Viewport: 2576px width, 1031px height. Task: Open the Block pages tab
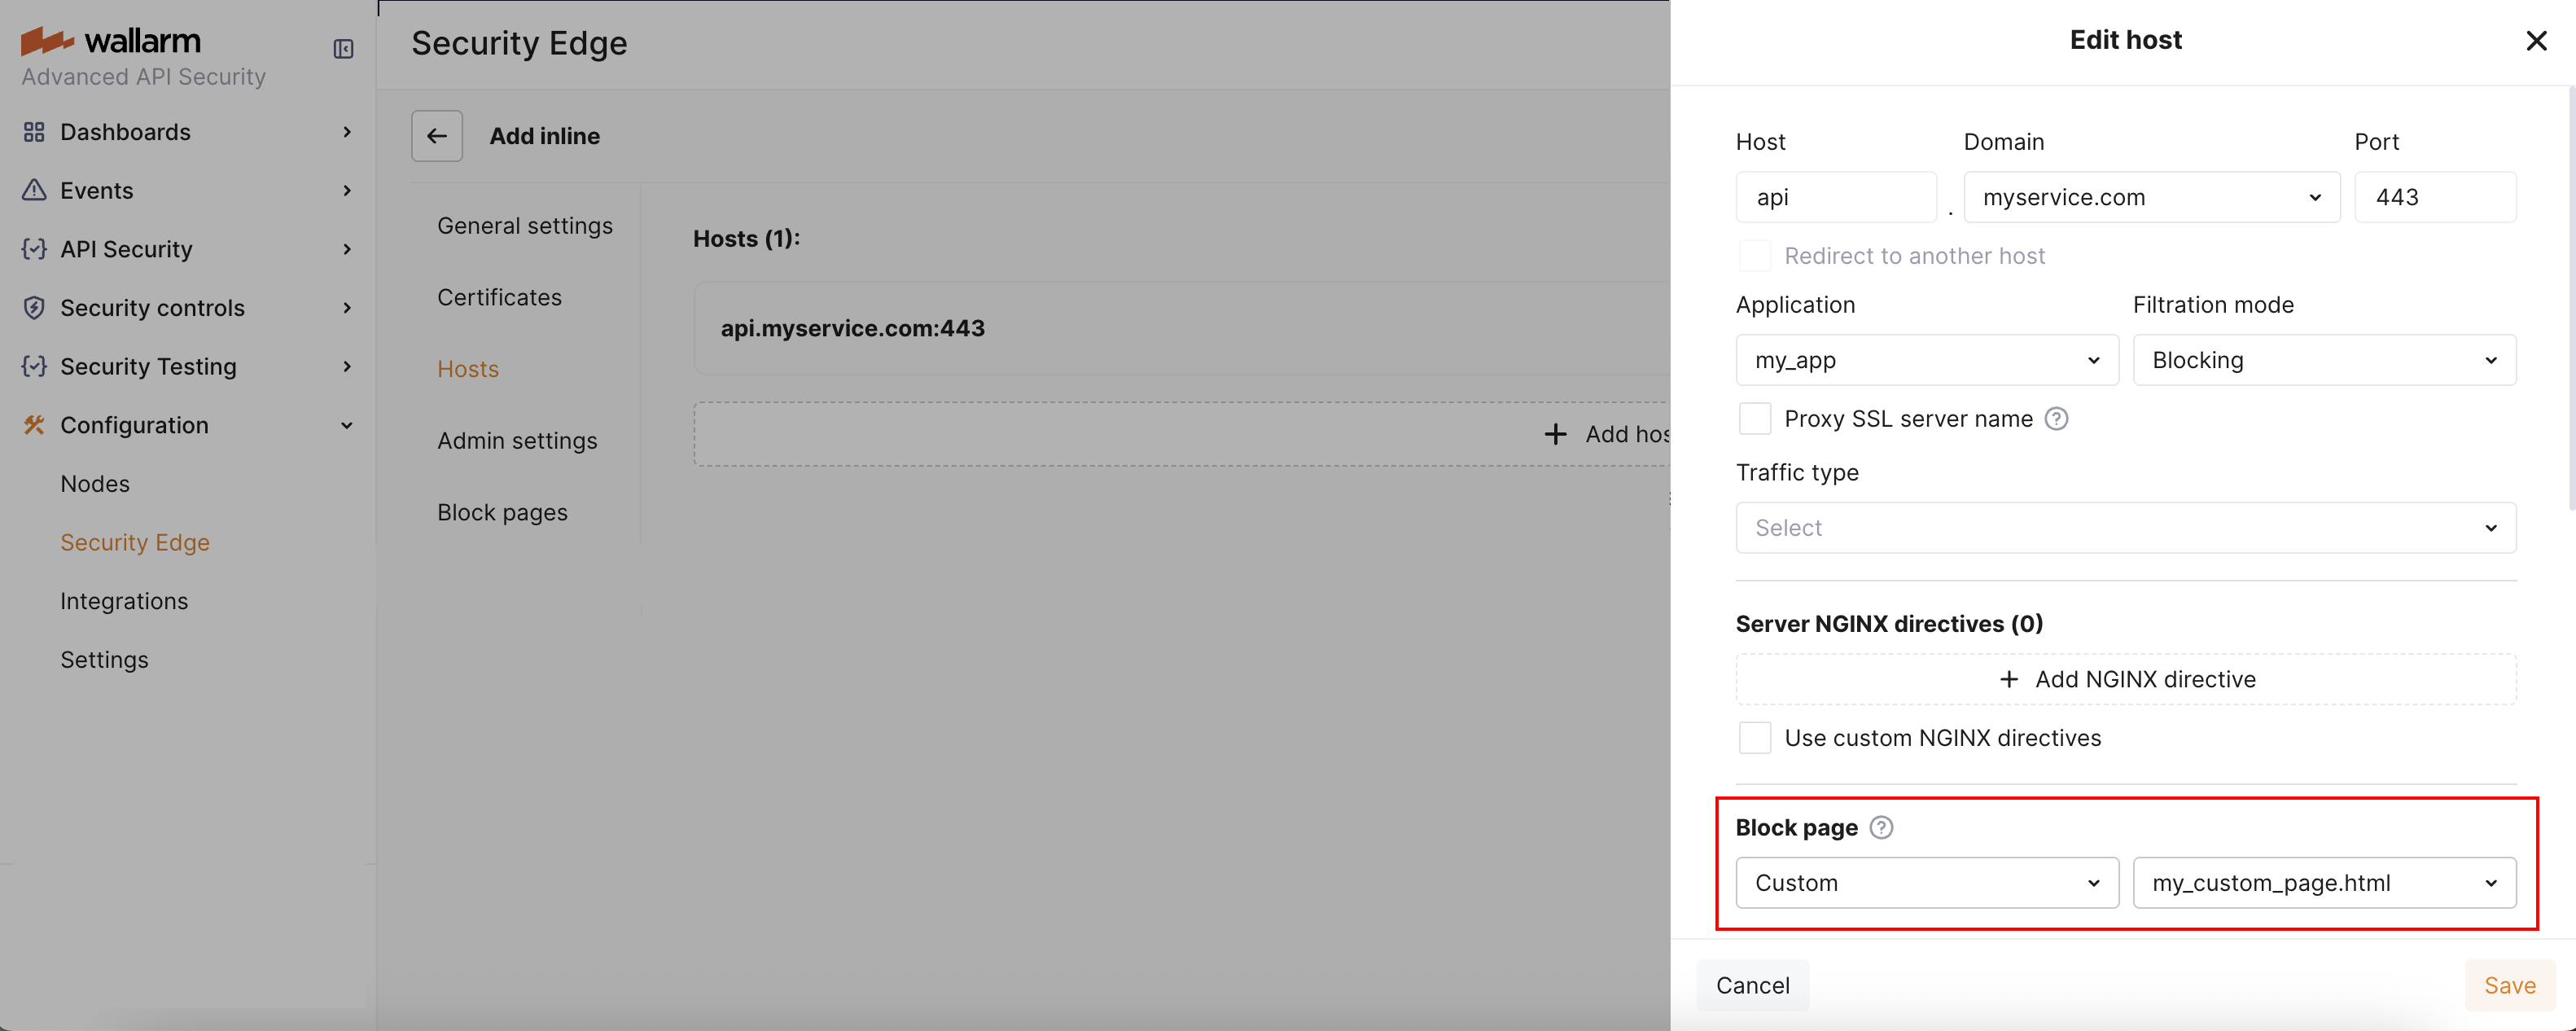(503, 512)
